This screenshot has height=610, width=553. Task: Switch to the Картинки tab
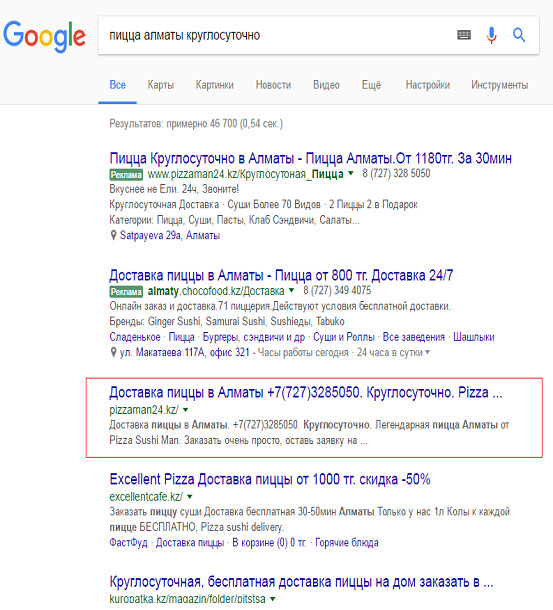click(215, 85)
